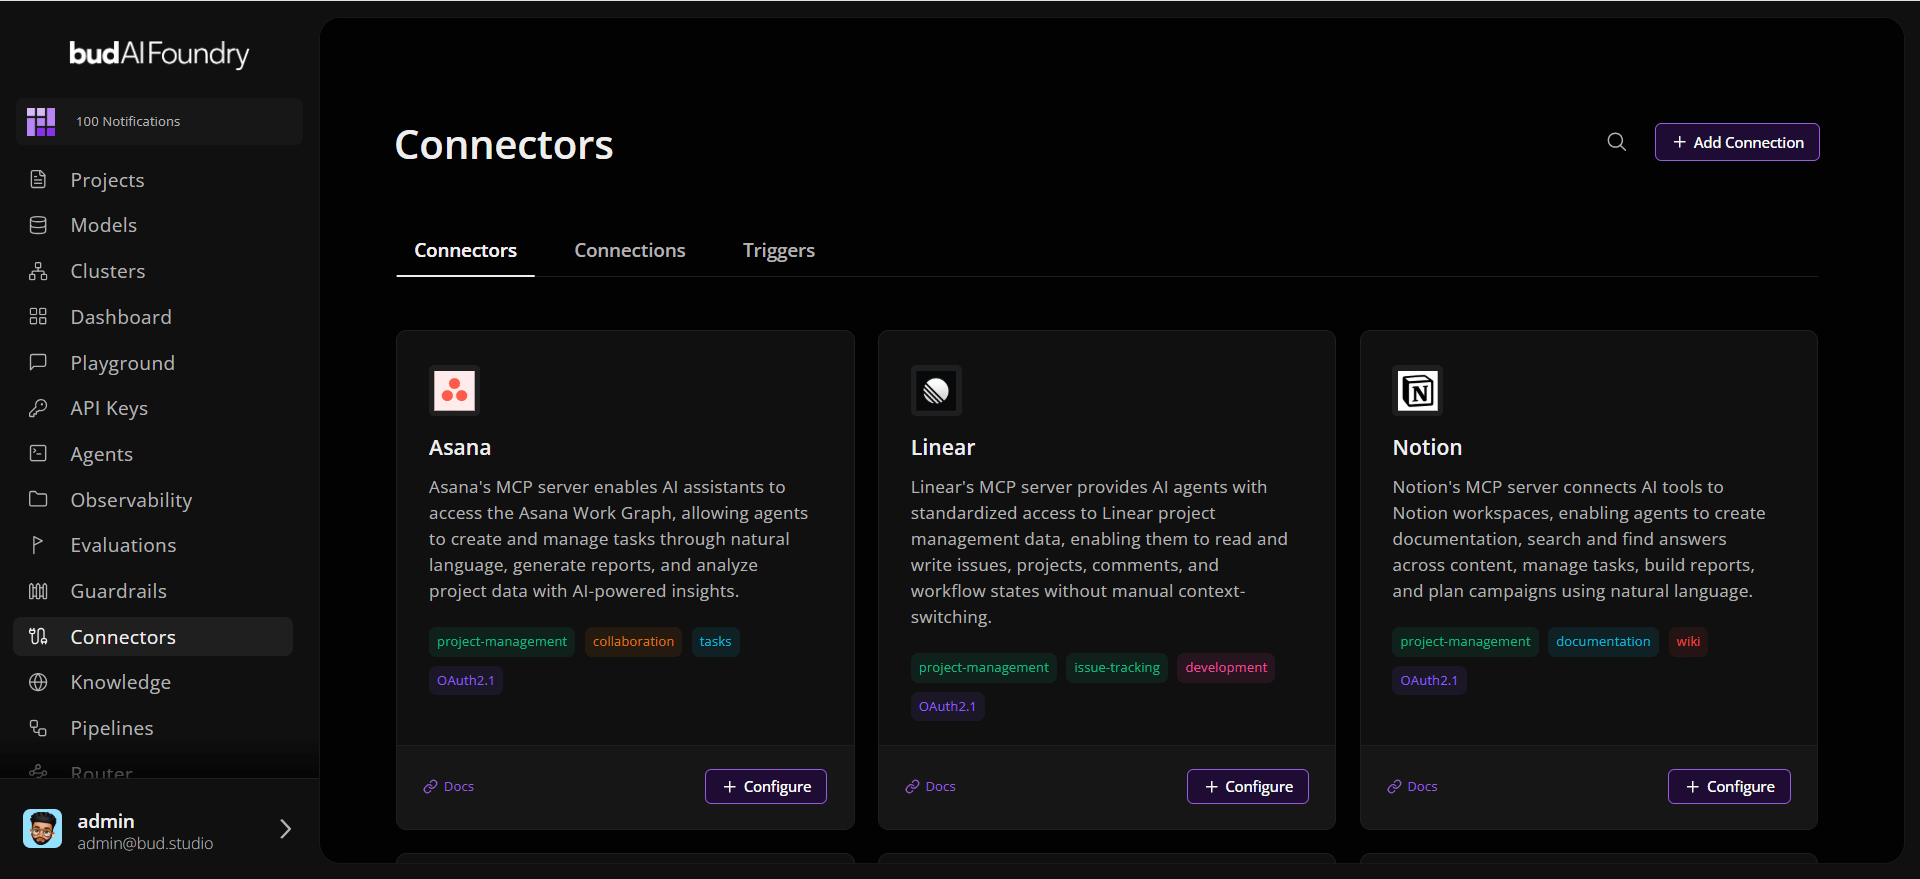
Task: Click the Asana logo icon
Action: tap(454, 390)
